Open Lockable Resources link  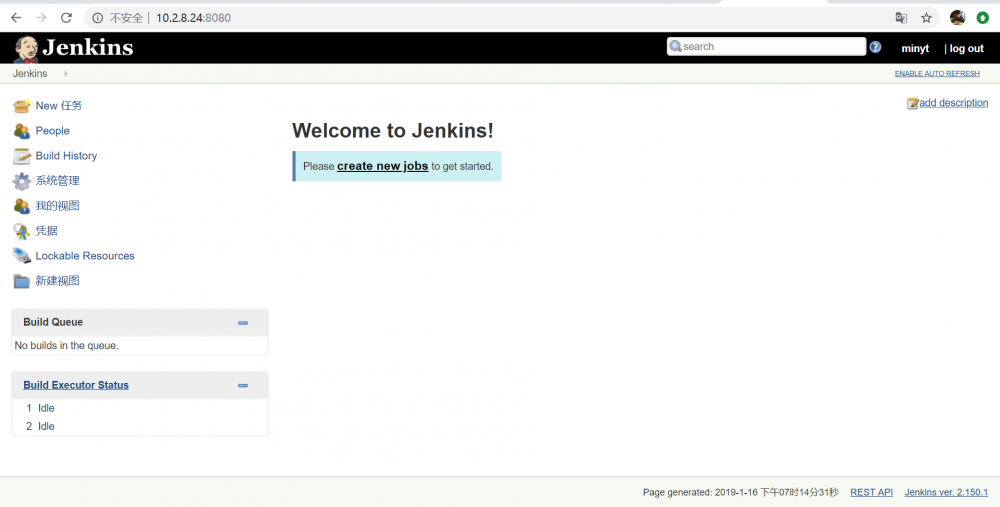pyautogui.click(x=85, y=256)
